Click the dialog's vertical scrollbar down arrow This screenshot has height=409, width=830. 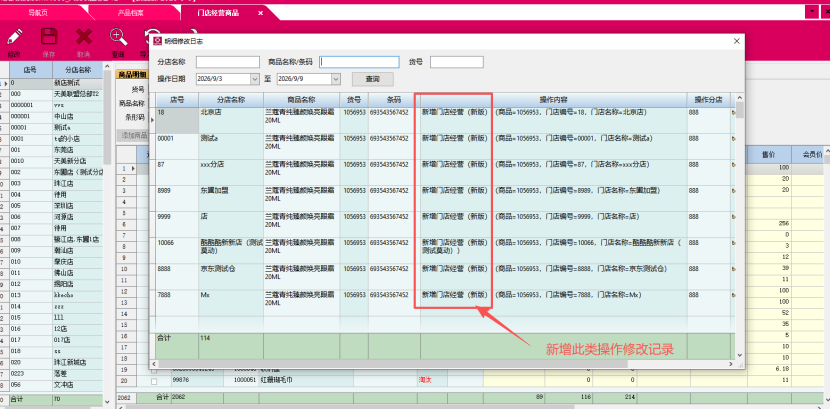[739, 355]
